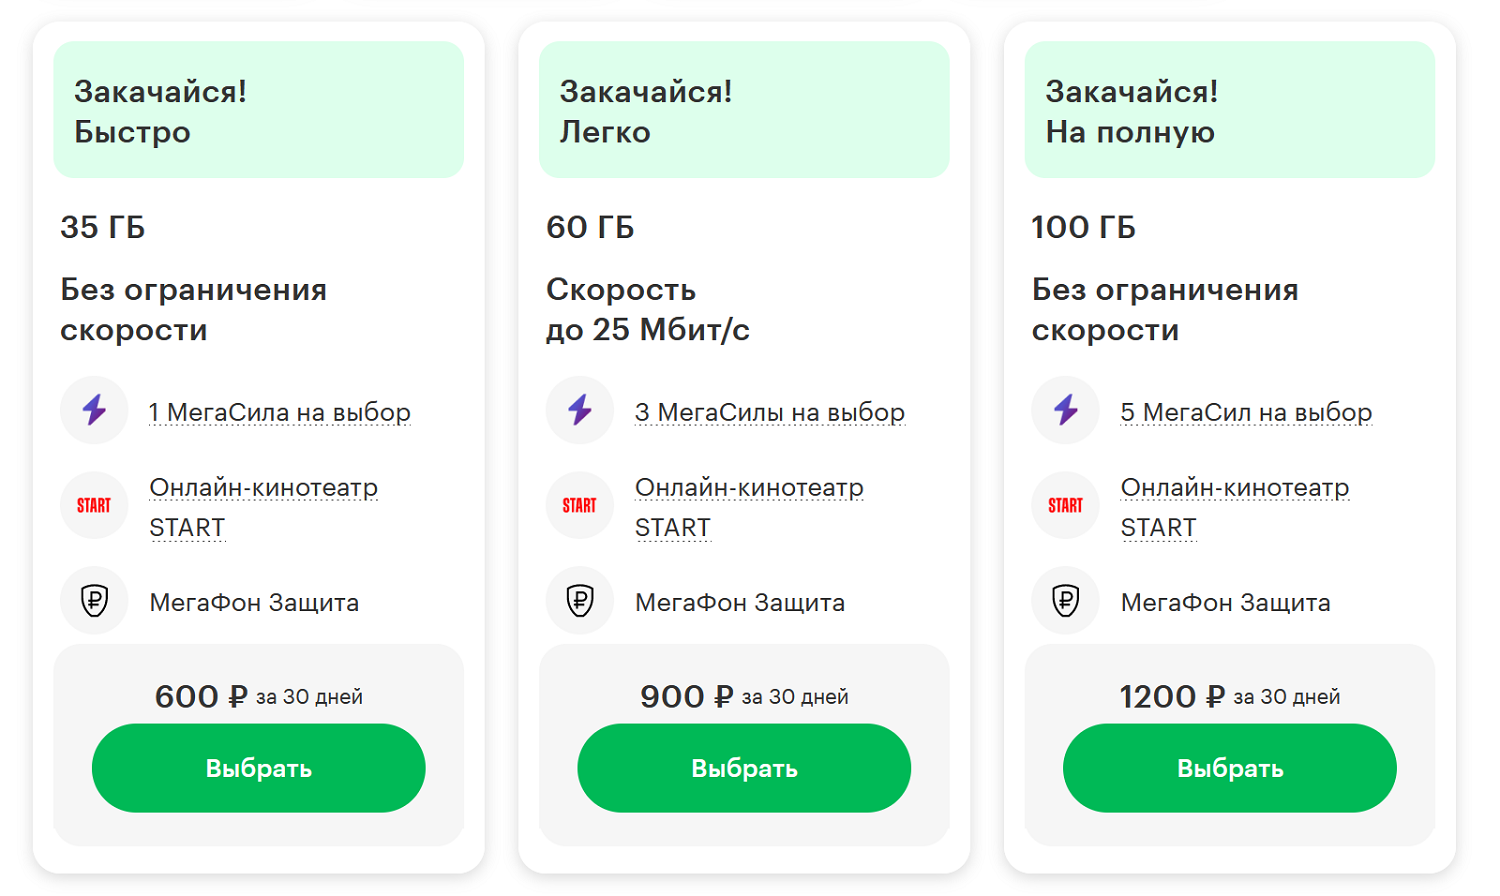Open the '5 МегаСил на выбор' link
Viewport: 1500px width, 896px height.
point(1246,412)
